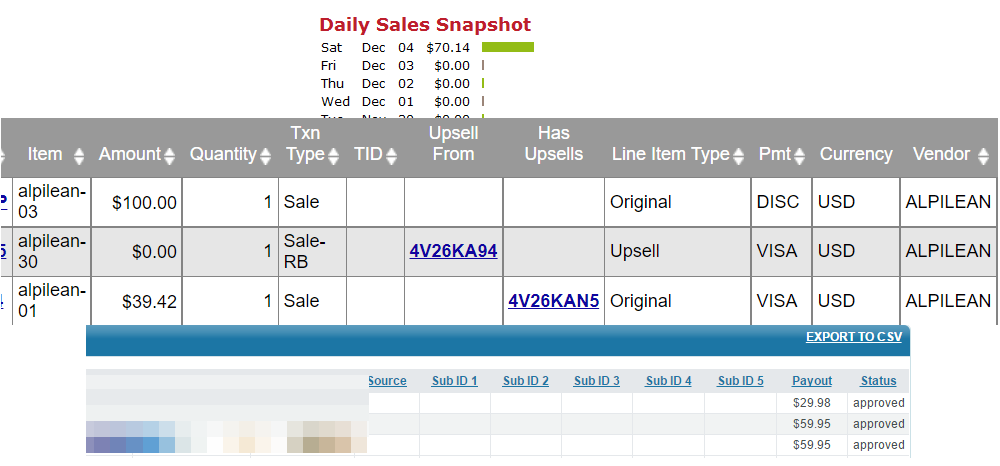Sort by Pmt column arrows
The width and height of the screenshot is (1000, 466).
(x=799, y=156)
